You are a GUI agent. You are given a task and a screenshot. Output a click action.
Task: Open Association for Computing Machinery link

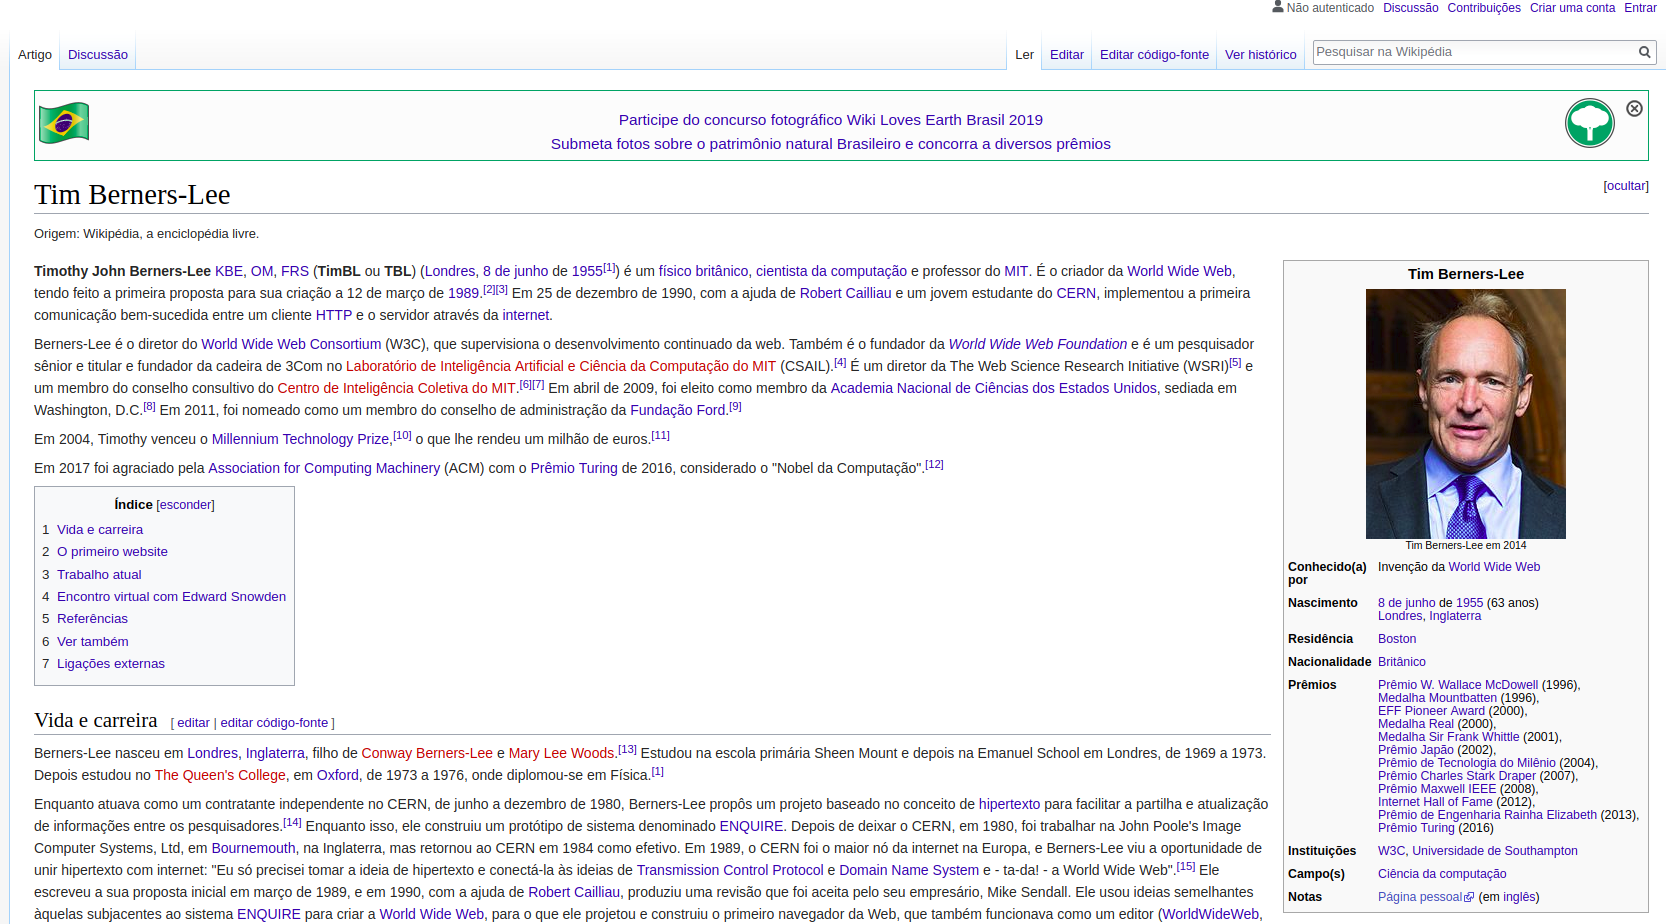click(x=324, y=468)
